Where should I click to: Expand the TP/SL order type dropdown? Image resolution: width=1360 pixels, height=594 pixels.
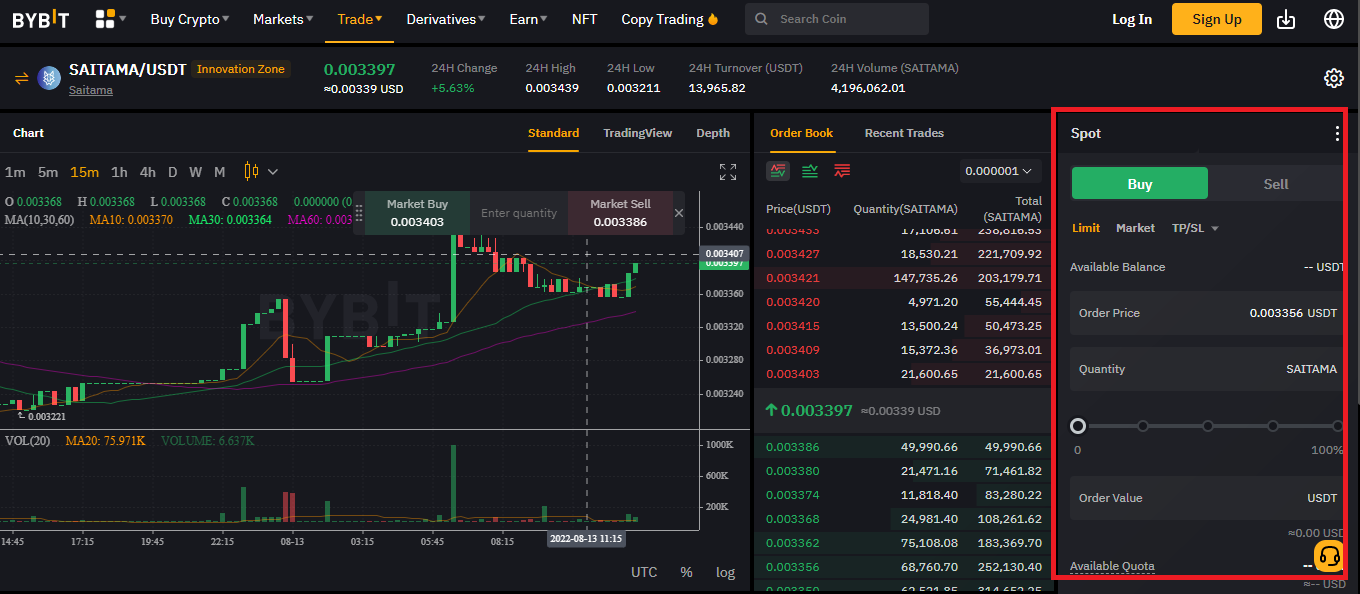[1195, 228]
